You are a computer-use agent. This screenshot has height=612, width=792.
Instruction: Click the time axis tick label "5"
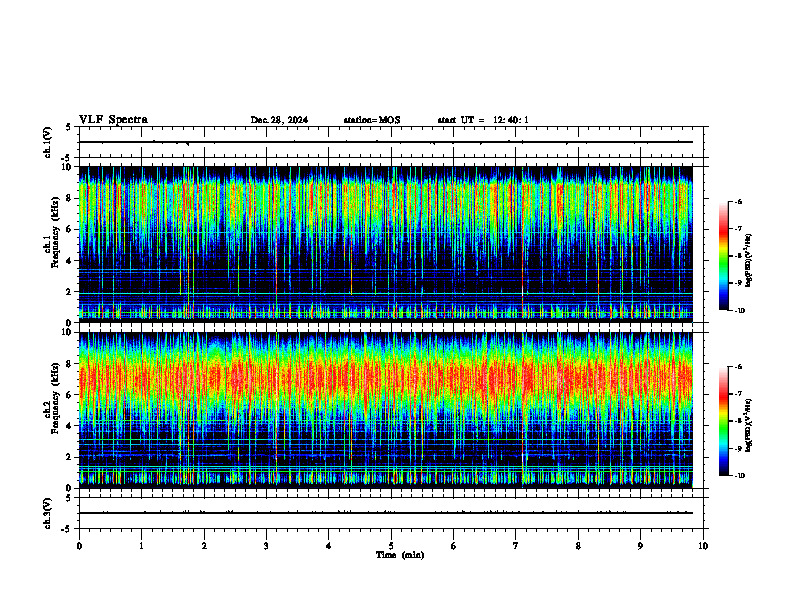391,546
